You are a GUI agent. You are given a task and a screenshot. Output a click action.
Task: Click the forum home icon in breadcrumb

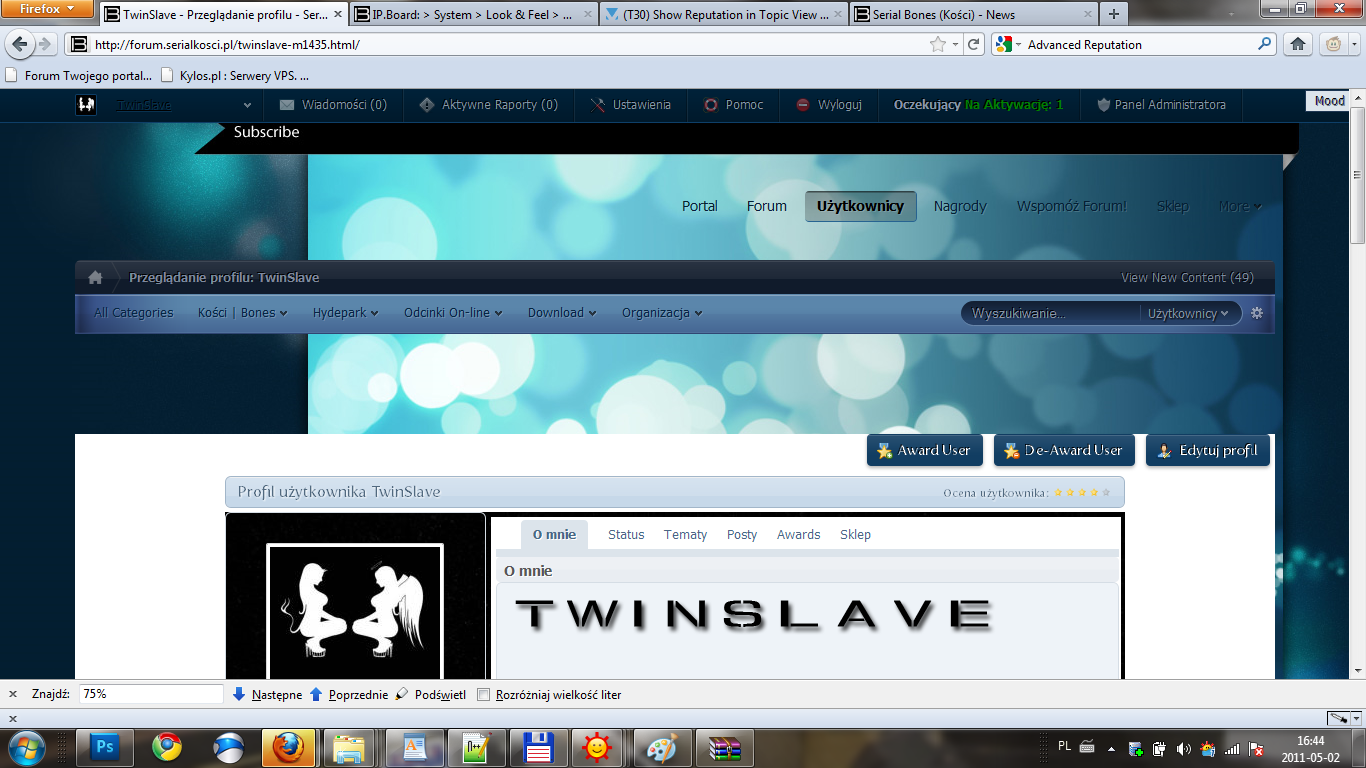click(x=95, y=278)
